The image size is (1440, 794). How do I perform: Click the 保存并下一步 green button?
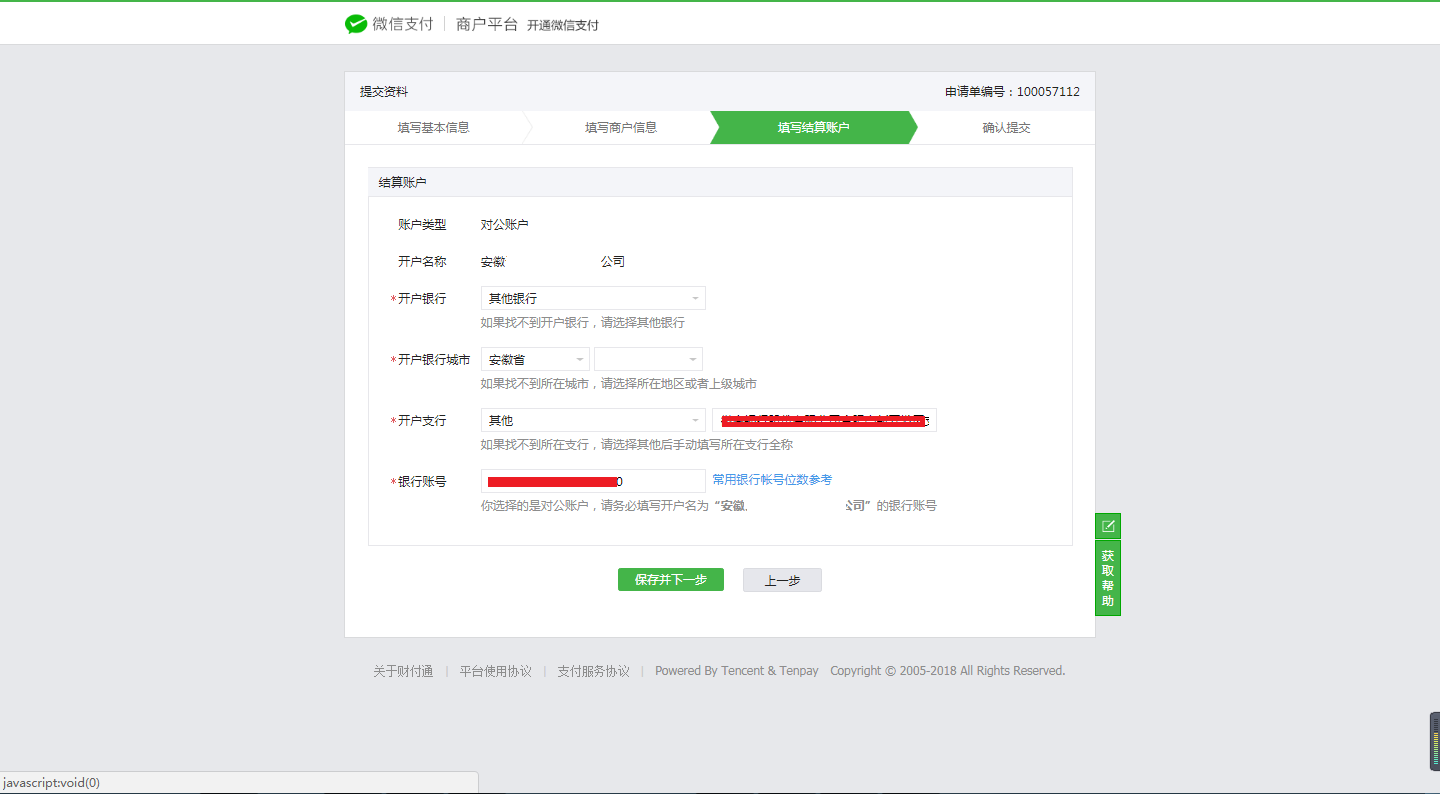coord(670,580)
